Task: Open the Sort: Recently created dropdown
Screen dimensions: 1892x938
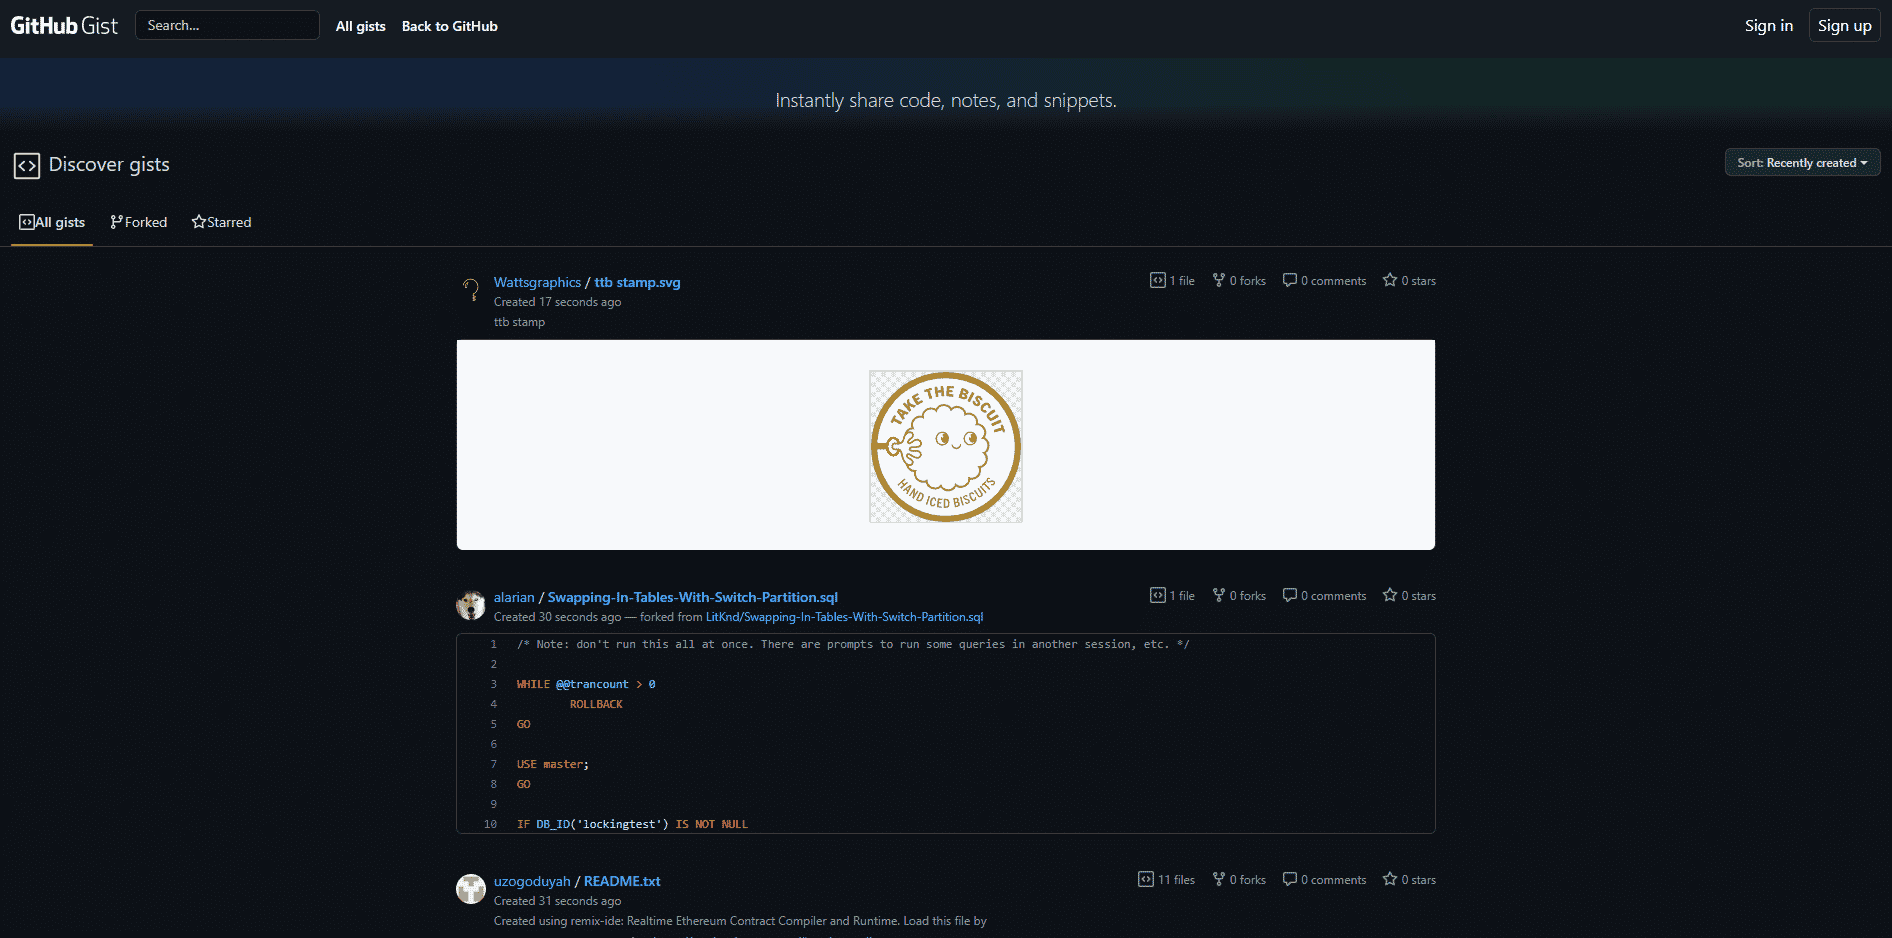Action: 1801,162
